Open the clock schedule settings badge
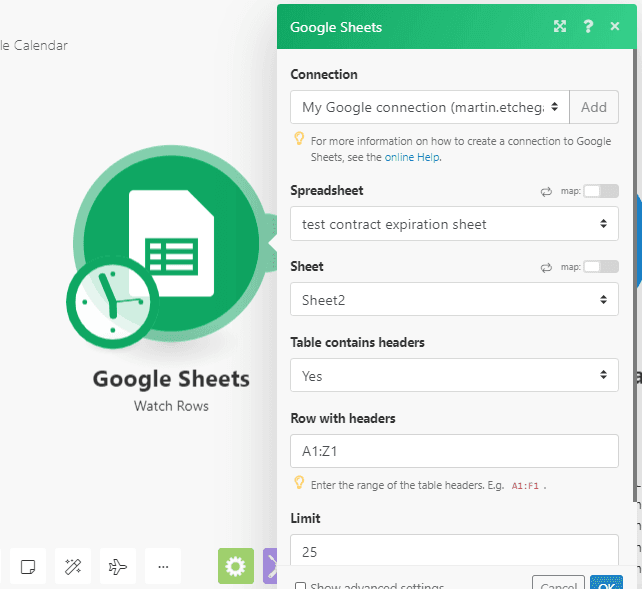642x589 pixels. point(110,301)
